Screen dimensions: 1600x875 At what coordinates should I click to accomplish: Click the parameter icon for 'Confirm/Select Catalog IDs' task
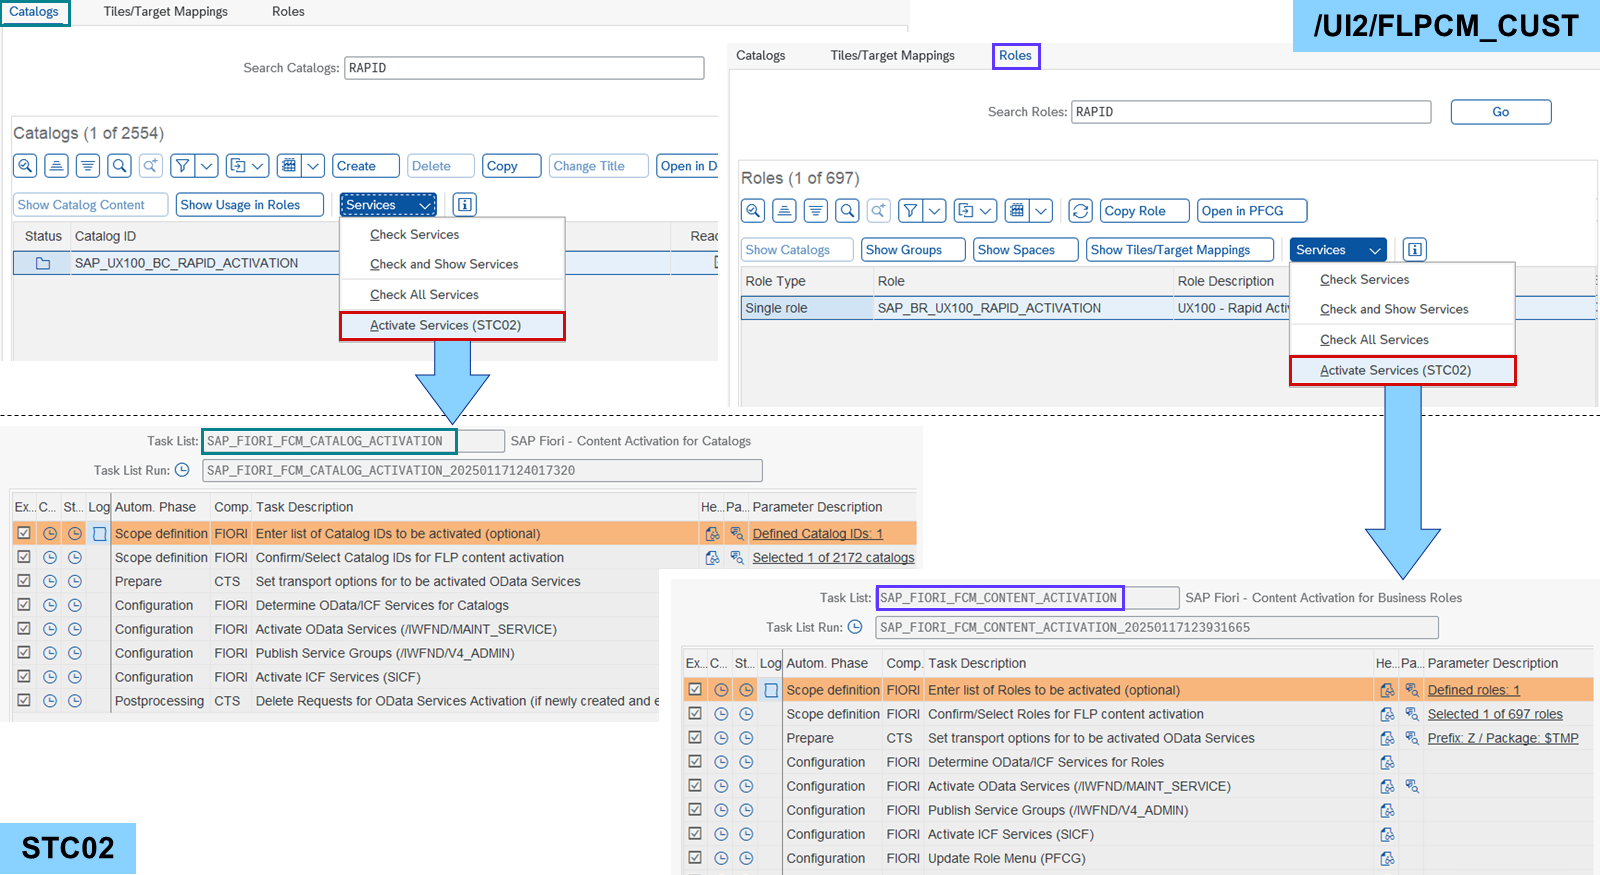[x=737, y=558]
